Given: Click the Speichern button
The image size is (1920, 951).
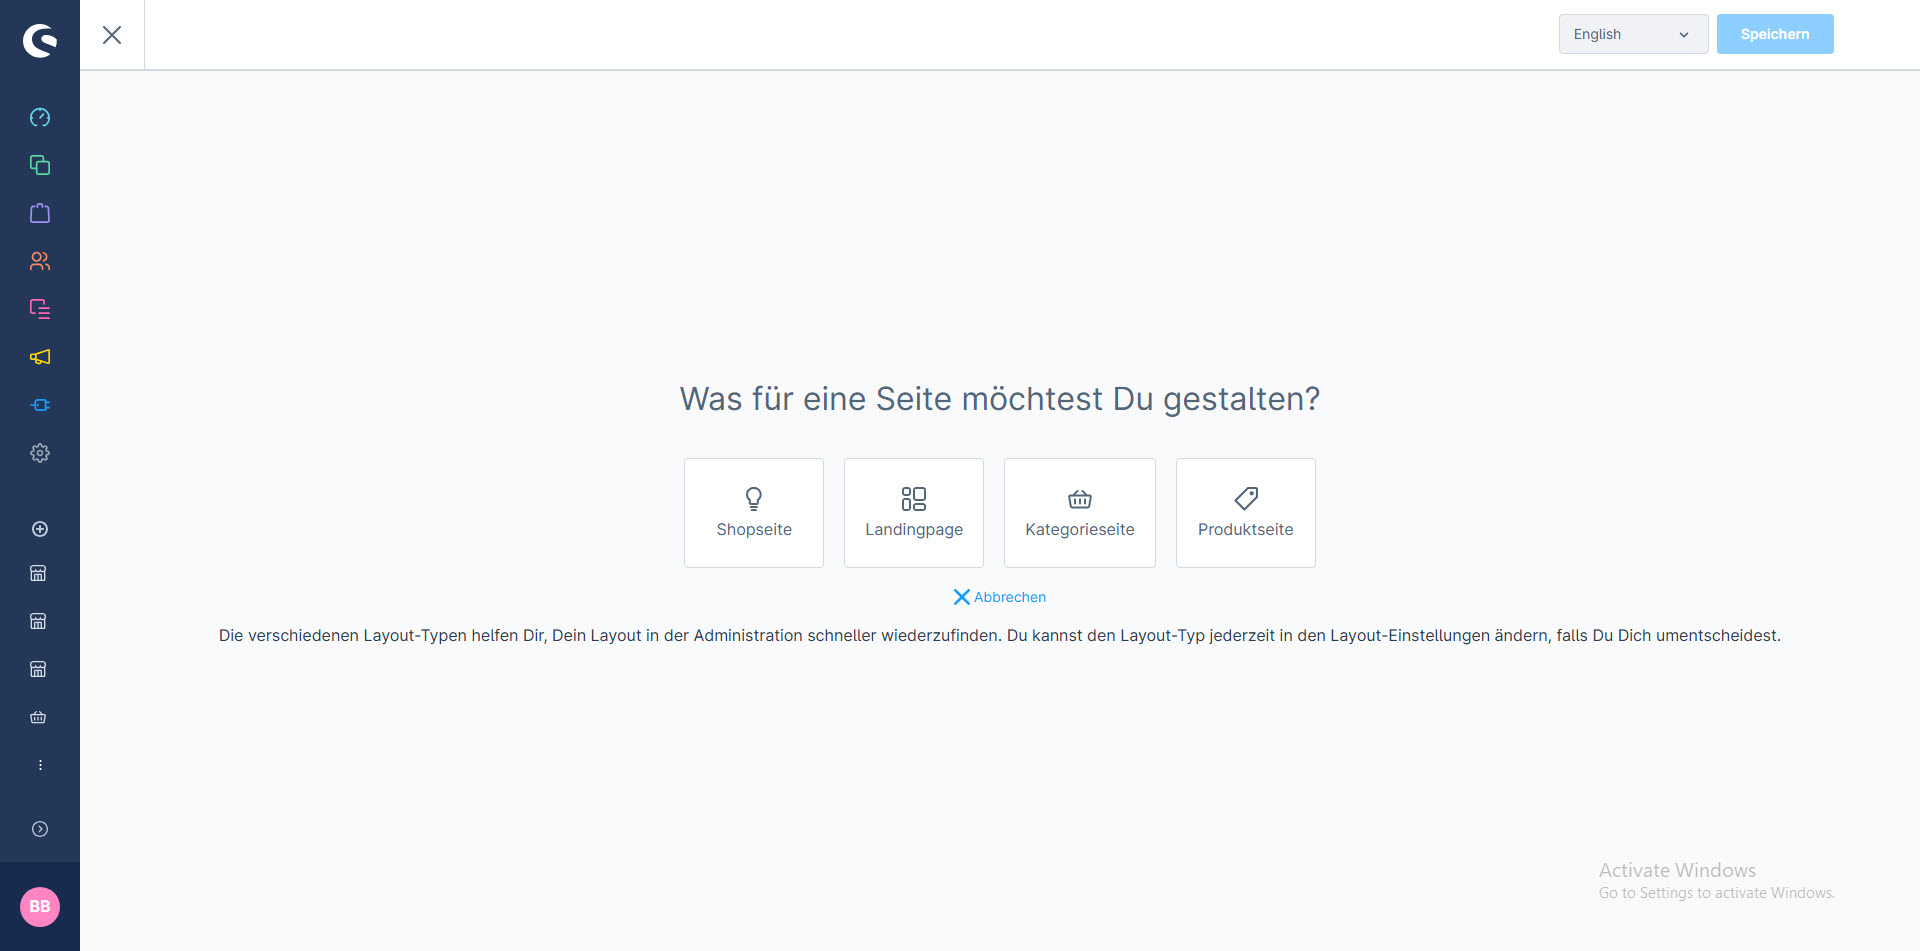Looking at the screenshot, I should click(1774, 34).
